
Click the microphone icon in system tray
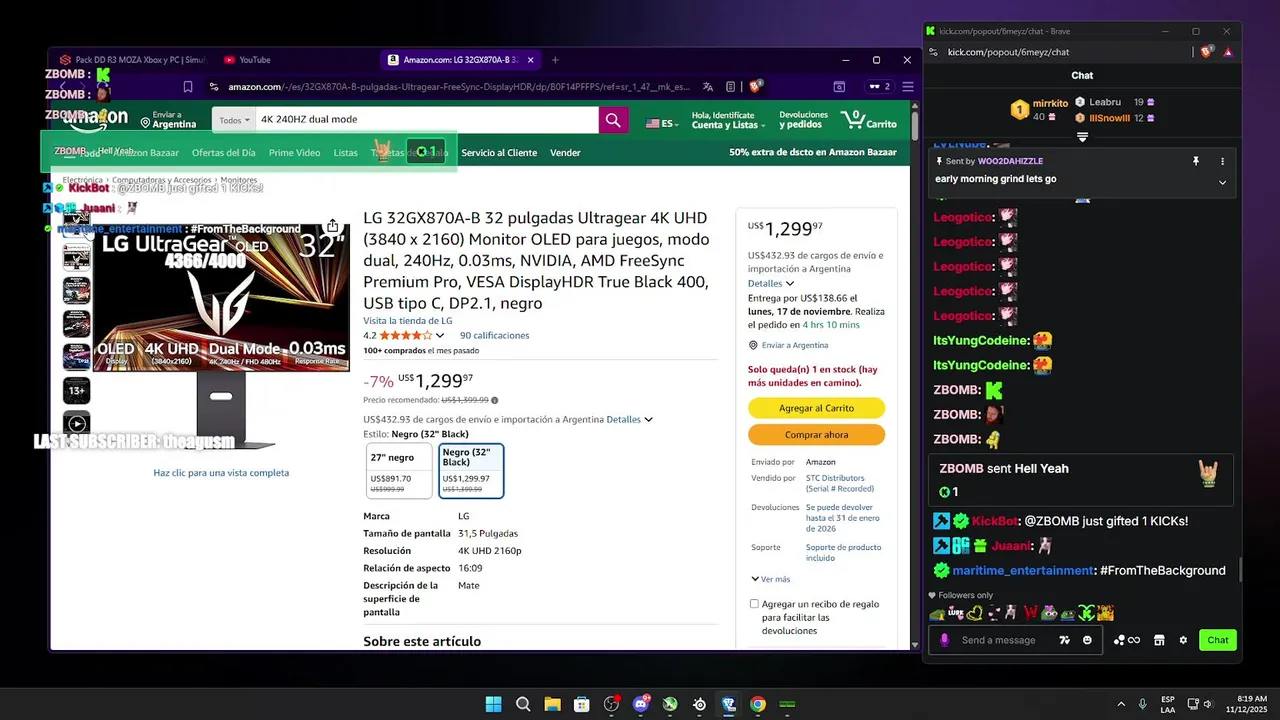click(x=1142, y=704)
